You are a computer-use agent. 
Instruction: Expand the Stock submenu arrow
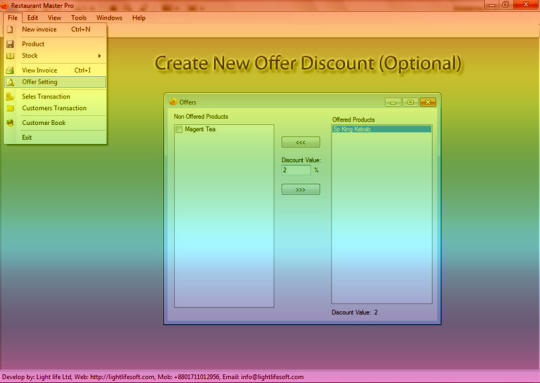(100, 56)
